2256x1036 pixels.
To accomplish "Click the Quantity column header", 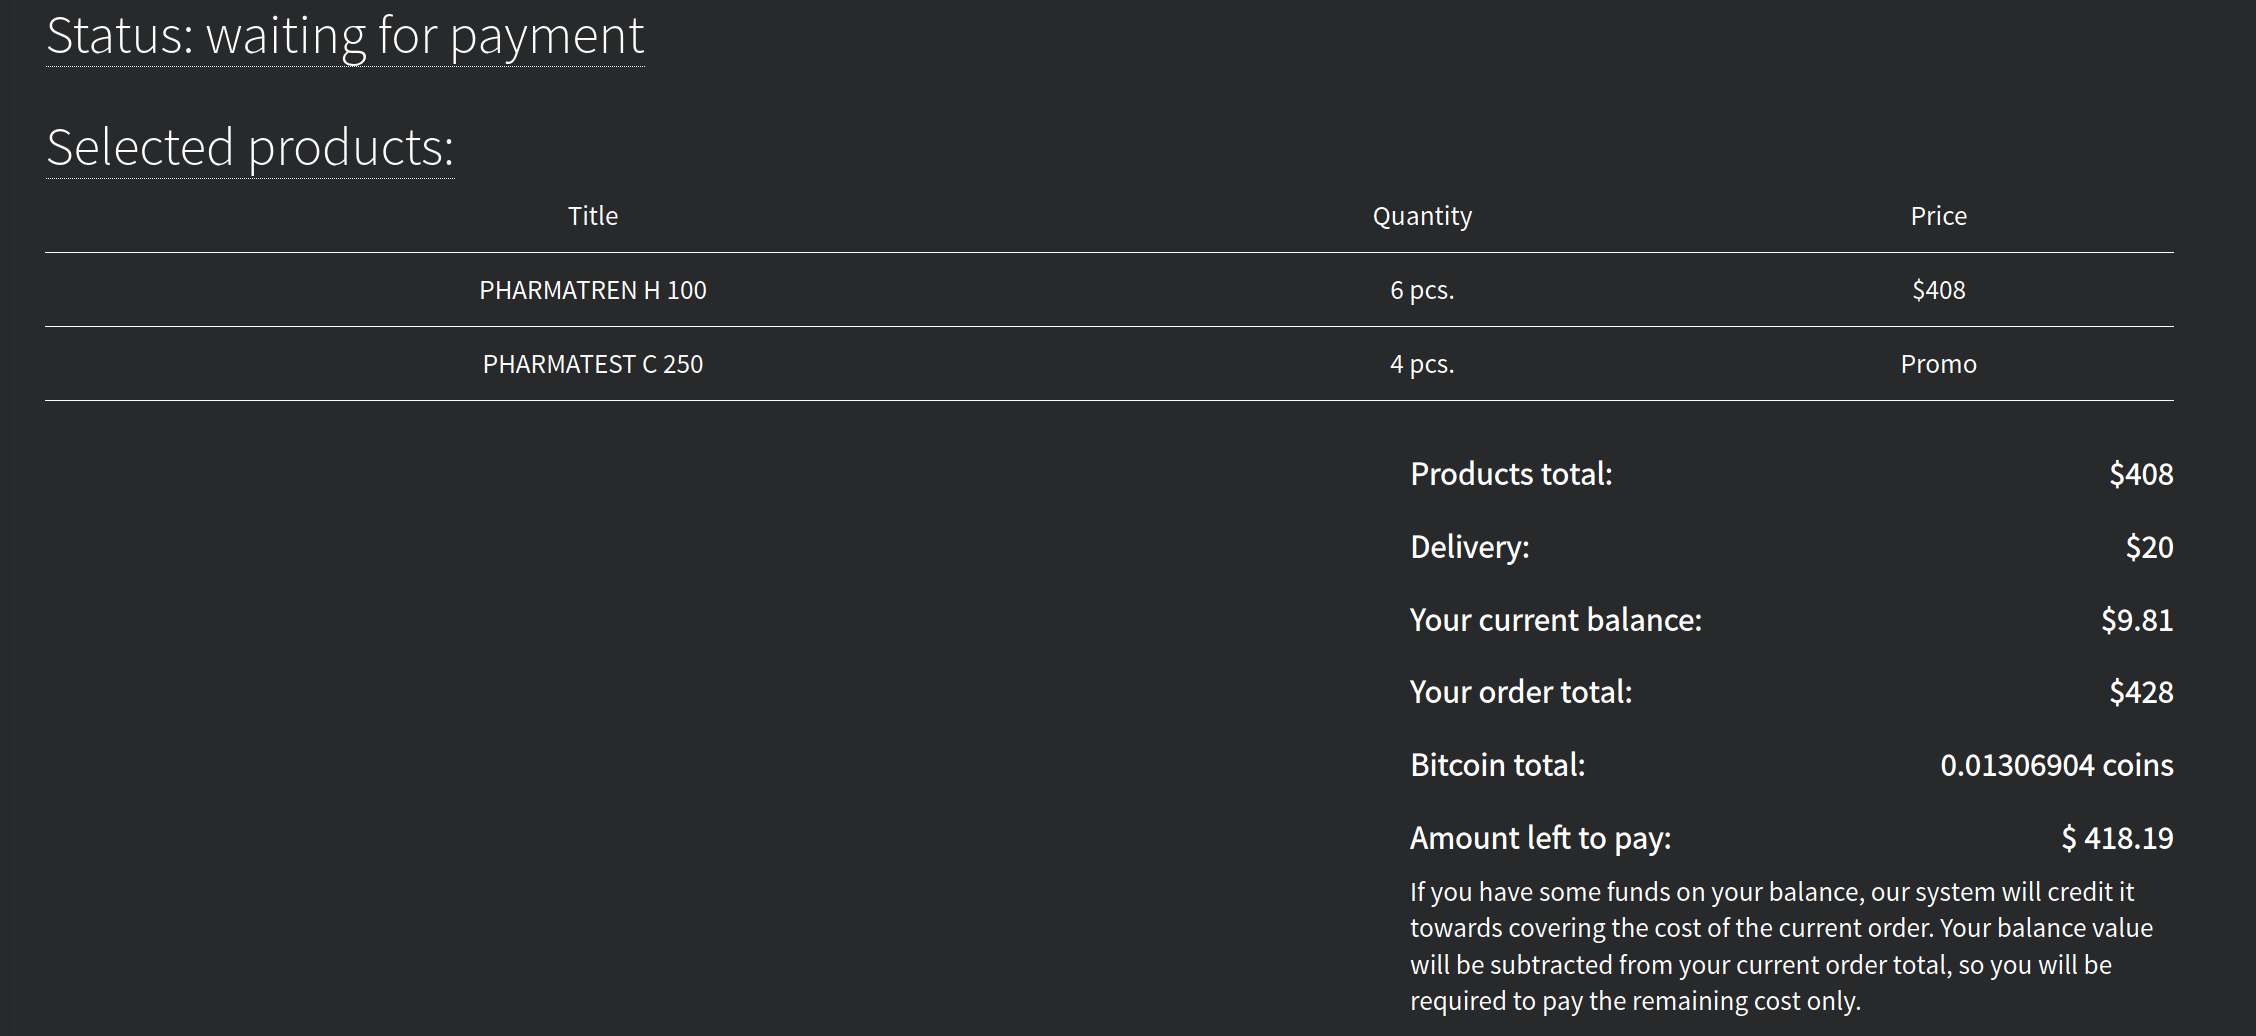I will tap(1422, 216).
